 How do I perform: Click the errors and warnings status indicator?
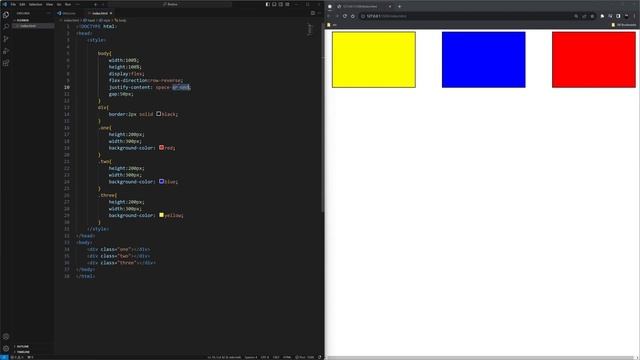[x=17, y=357]
